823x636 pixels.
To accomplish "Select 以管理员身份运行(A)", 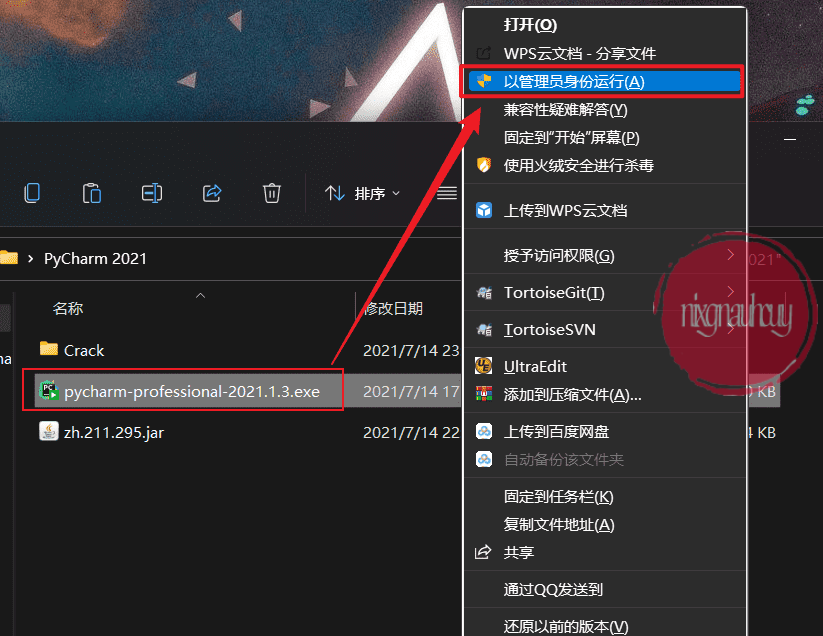I will tap(605, 81).
